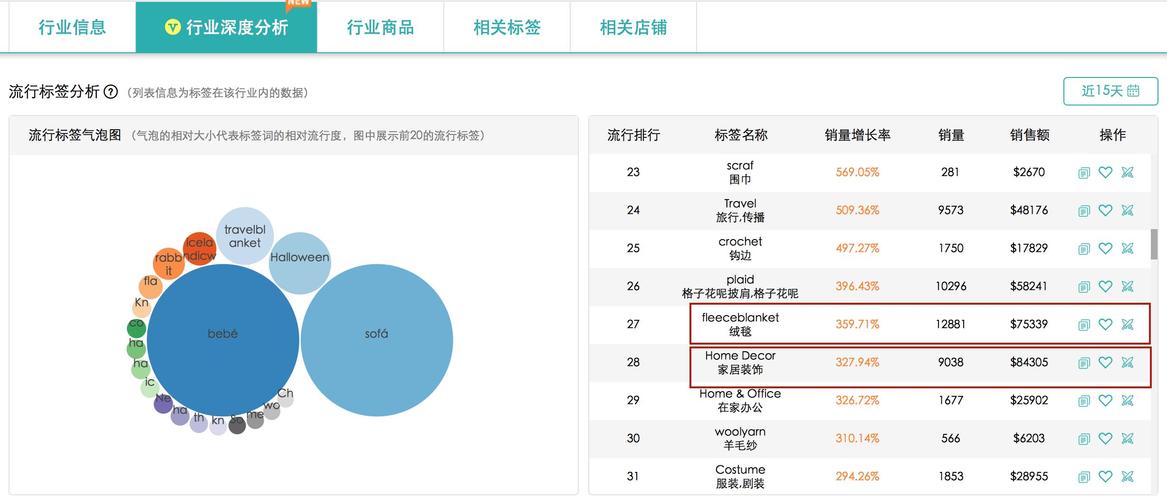This screenshot has width=1167, height=500.
Task: Compare the plaid tag using crossed-swords icon
Action: [x=1127, y=286]
